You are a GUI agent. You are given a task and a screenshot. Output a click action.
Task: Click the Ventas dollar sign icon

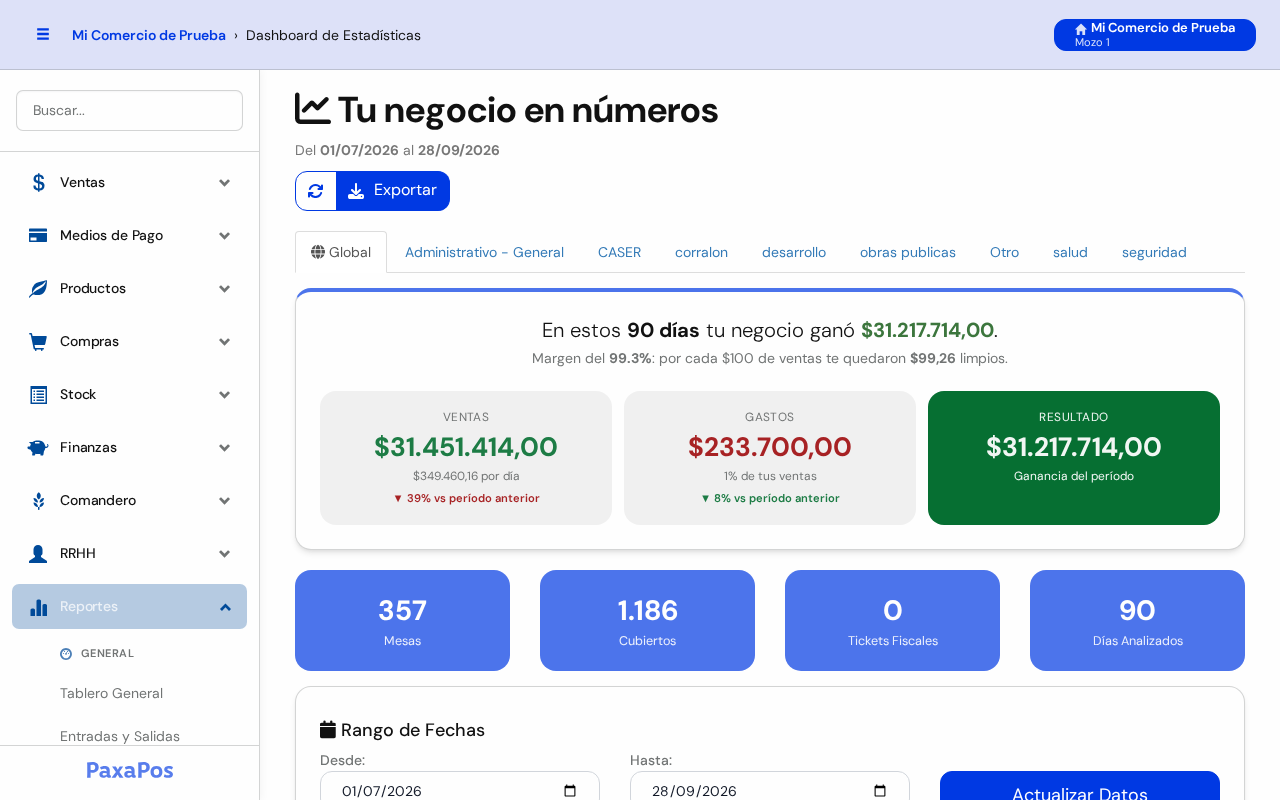point(38,183)
